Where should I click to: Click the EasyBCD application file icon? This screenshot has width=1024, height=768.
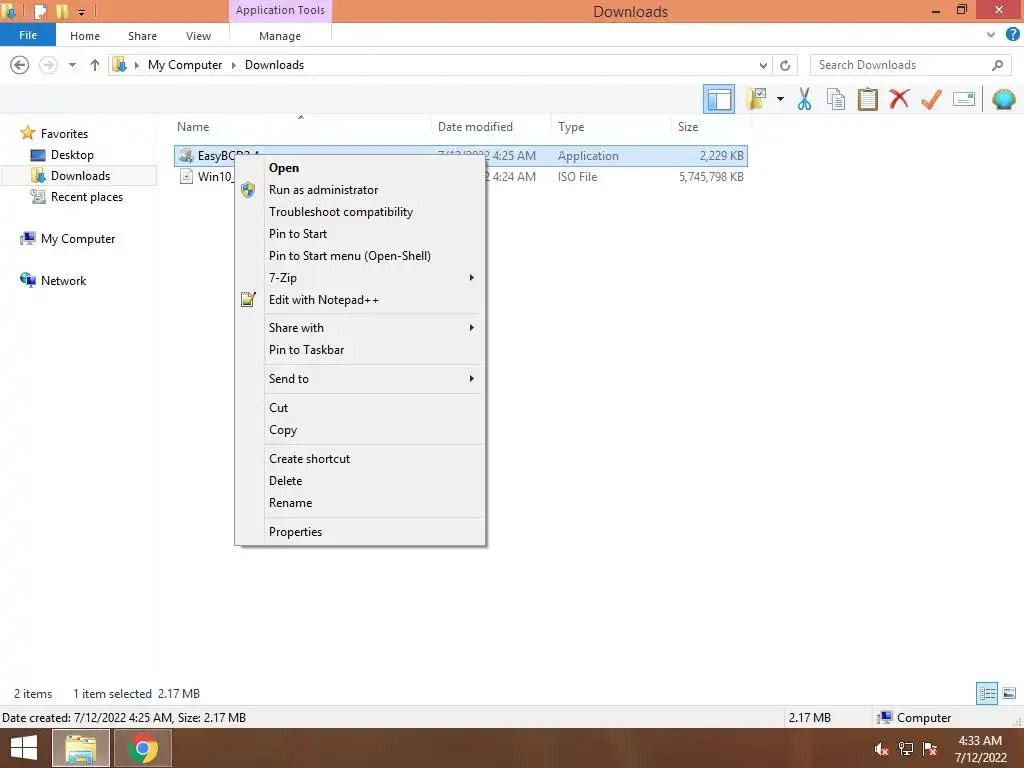pos(186,155)
